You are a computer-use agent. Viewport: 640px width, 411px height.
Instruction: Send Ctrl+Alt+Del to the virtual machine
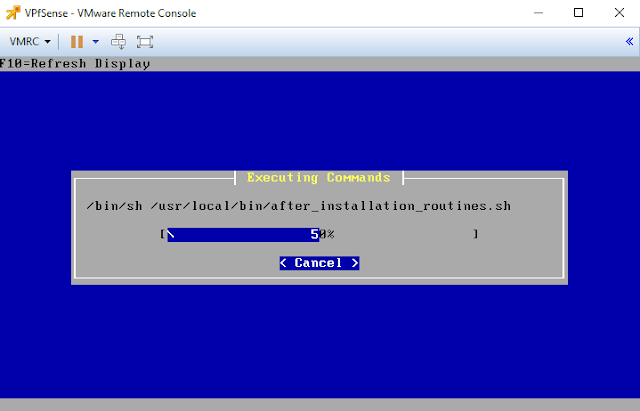click(x=118, y=42)
